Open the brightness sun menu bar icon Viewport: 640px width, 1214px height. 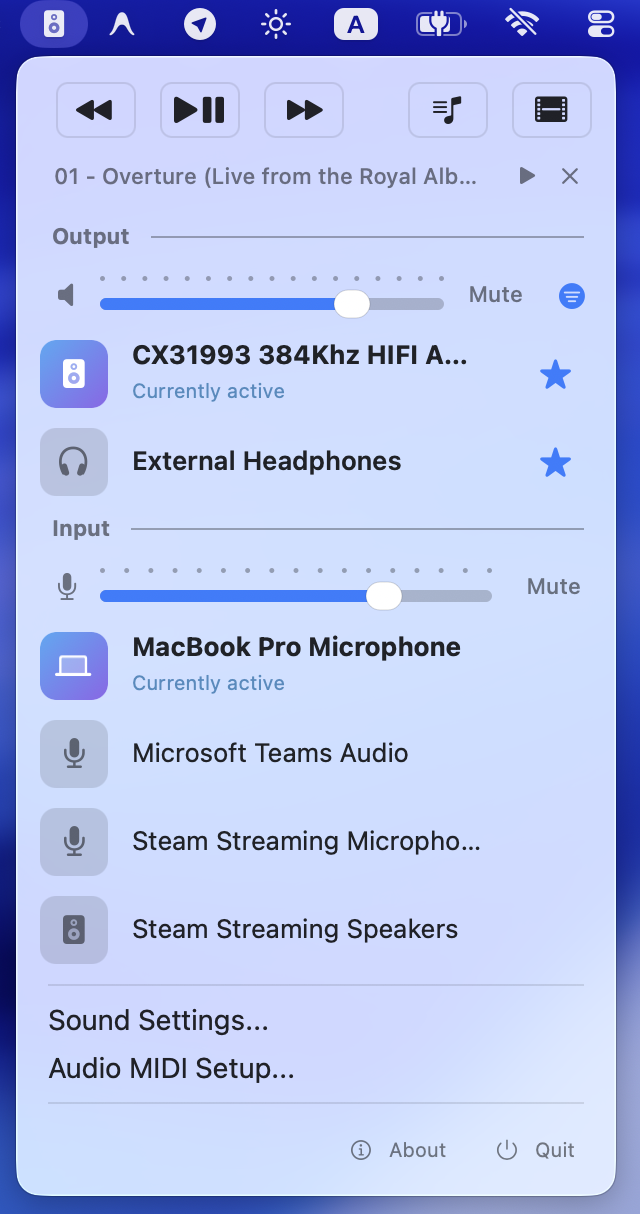coord(276,24)
